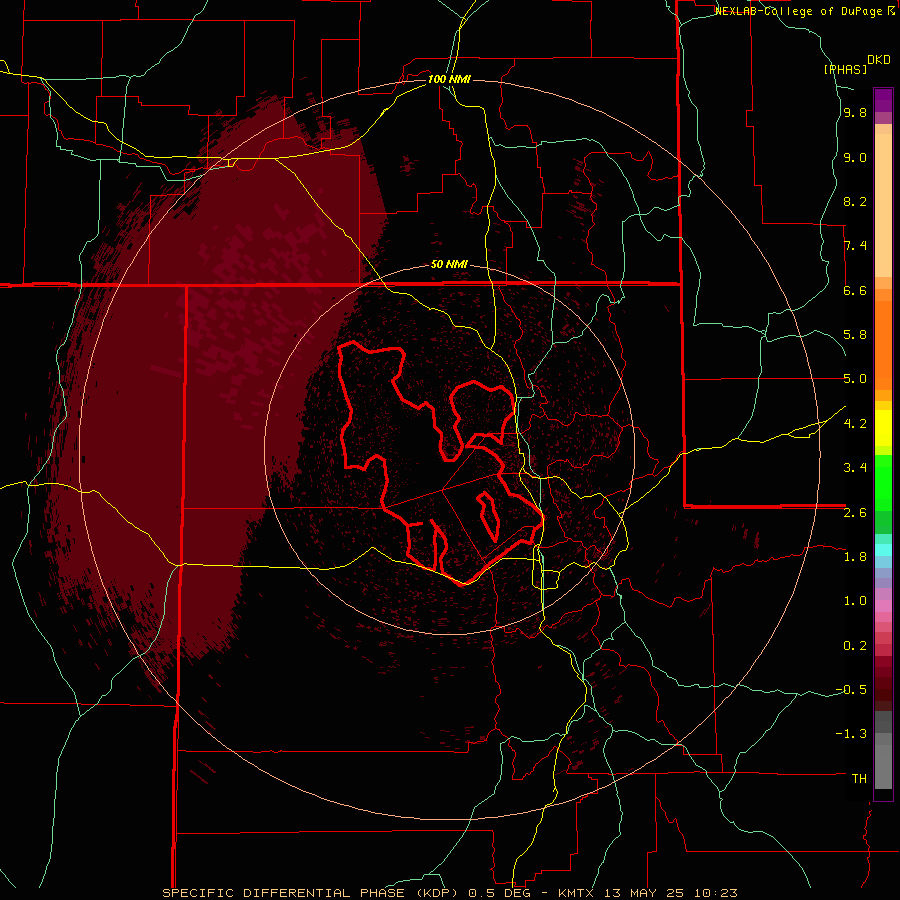This screenshot has width=900, height=900.
Task: Click the 3.4 scale value
Action: pos(855,468)
